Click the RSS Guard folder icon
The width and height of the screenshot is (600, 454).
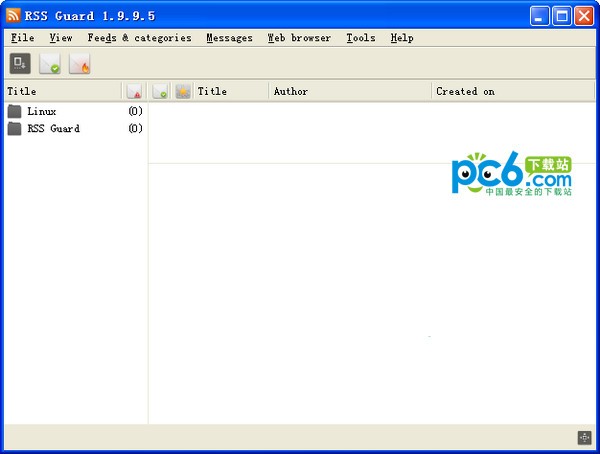pyautogui.click(x=15, y=128)
